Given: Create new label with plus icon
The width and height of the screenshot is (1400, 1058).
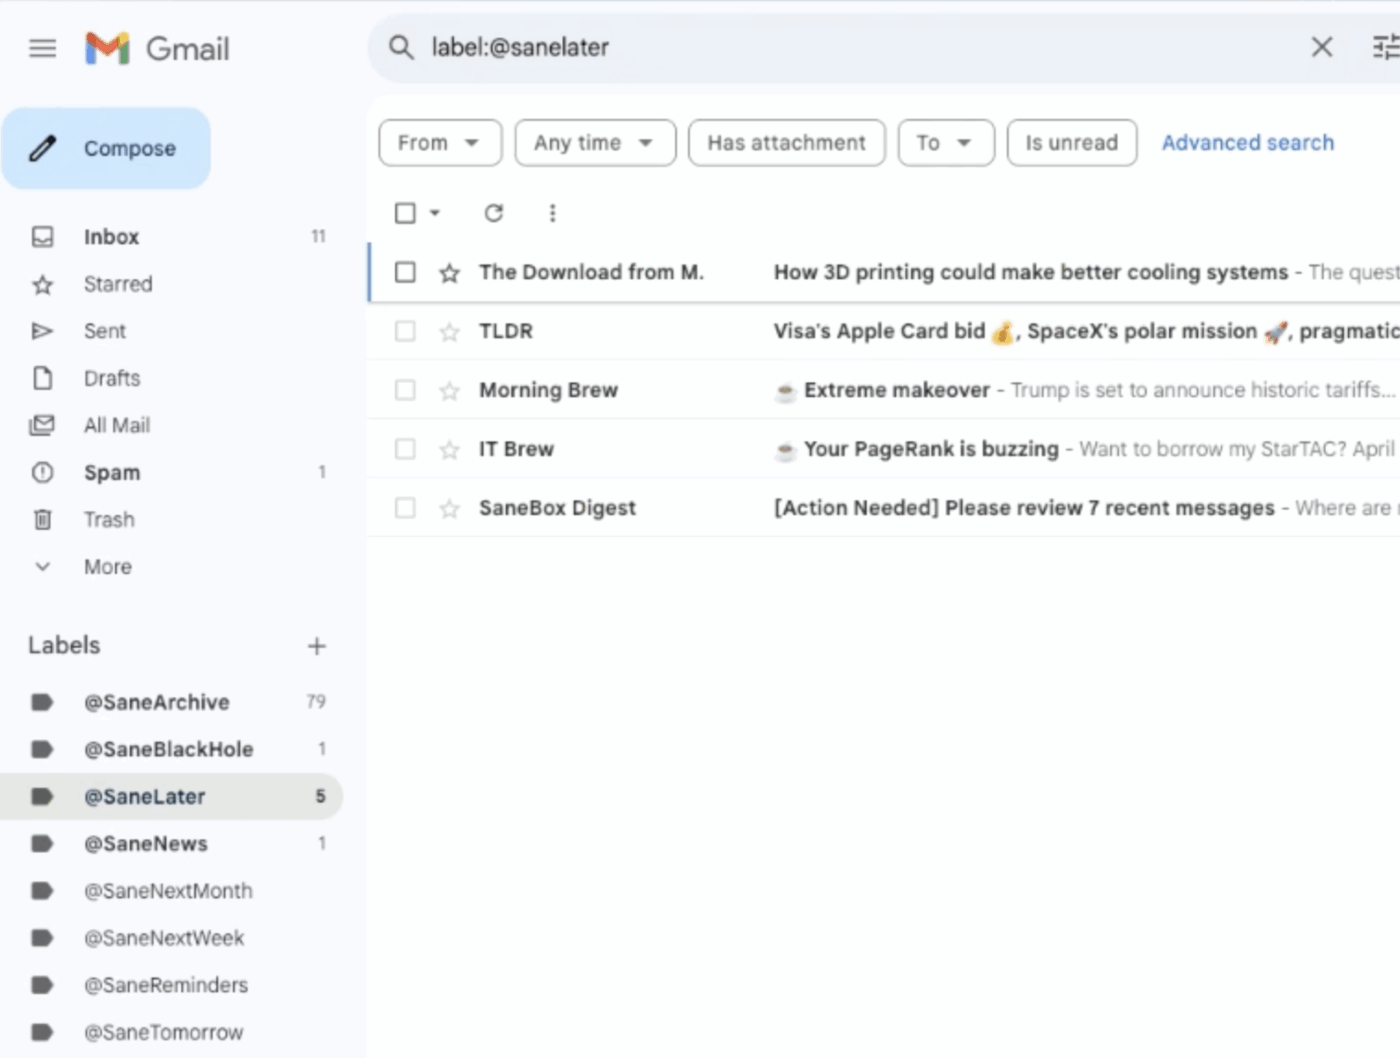Looking at the screenshot, I should click(317, 646).
